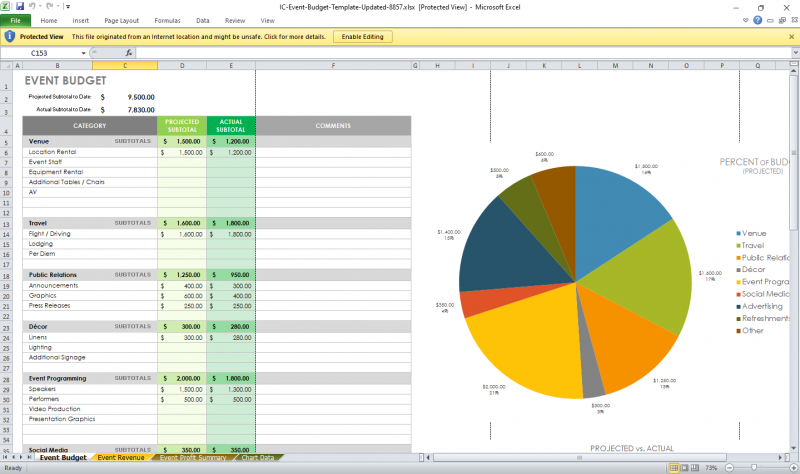Viewport: 800px width, 474px height.
Task: Select the Event Budget sheet tab
Action: [63, 458]
